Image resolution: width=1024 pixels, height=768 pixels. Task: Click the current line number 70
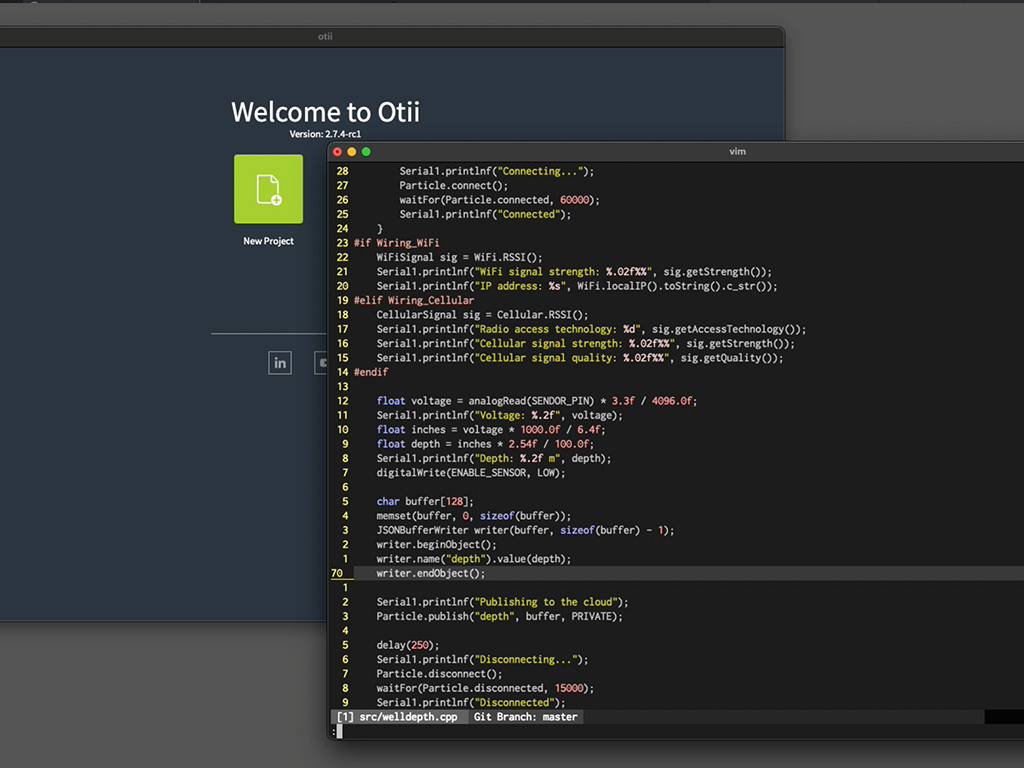coord(337,574)
